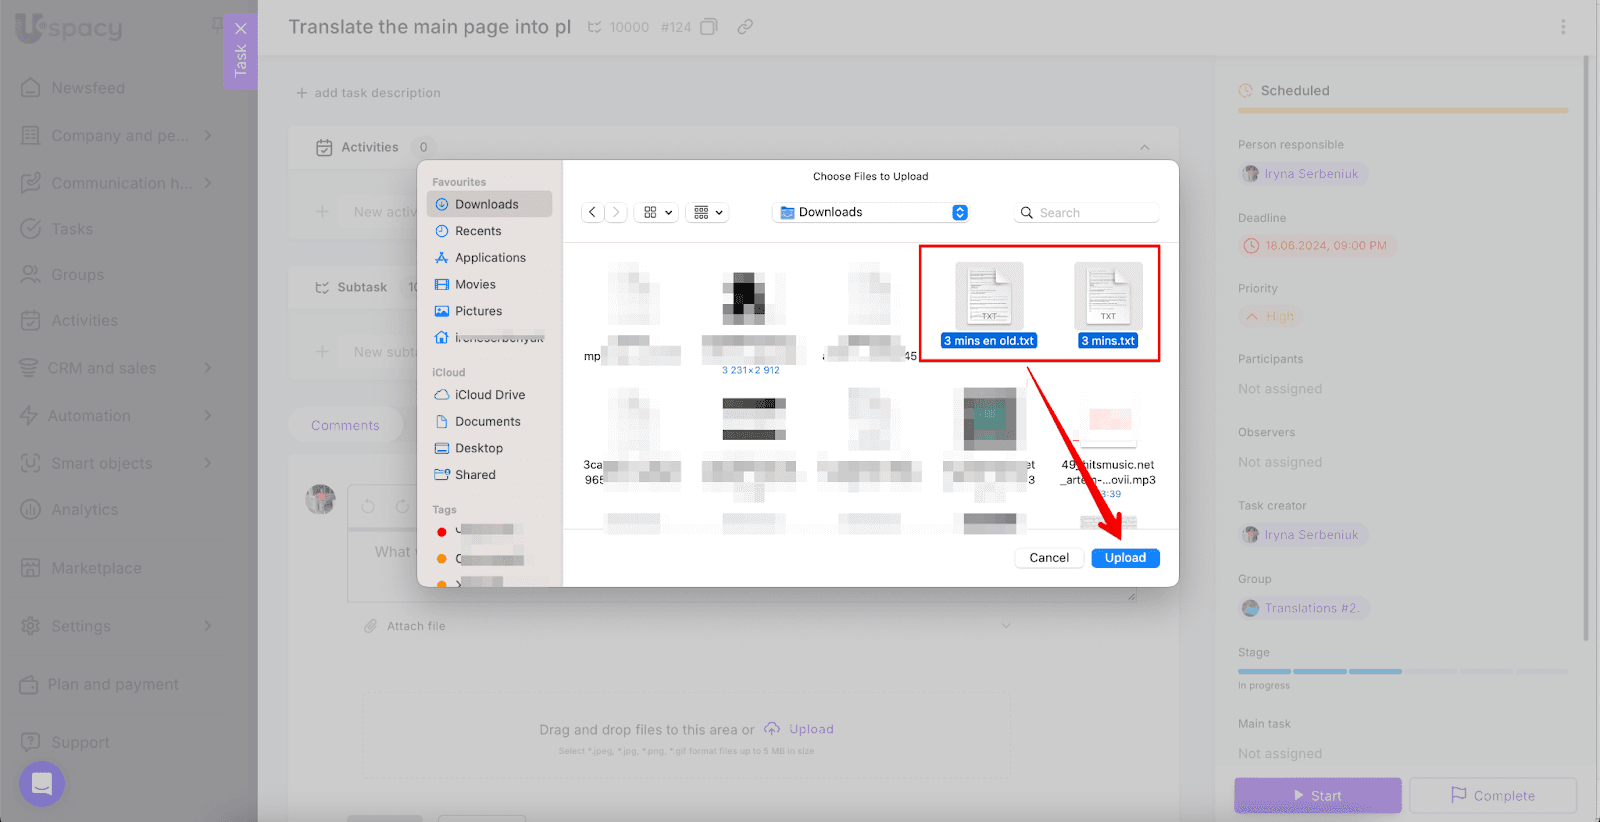The width and height of the screenshot is (1600, 822).
Task: Open the icon view mode dropdown
Action: pyautogui.click(x=657, y=212)
